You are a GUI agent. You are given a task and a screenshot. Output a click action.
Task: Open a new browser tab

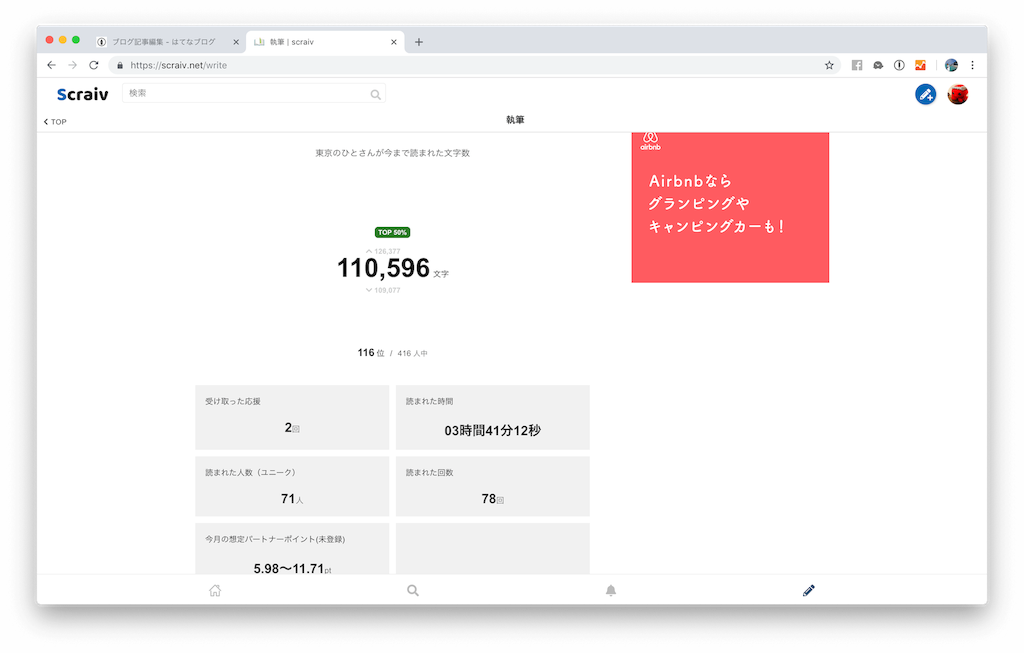[419, 42]
